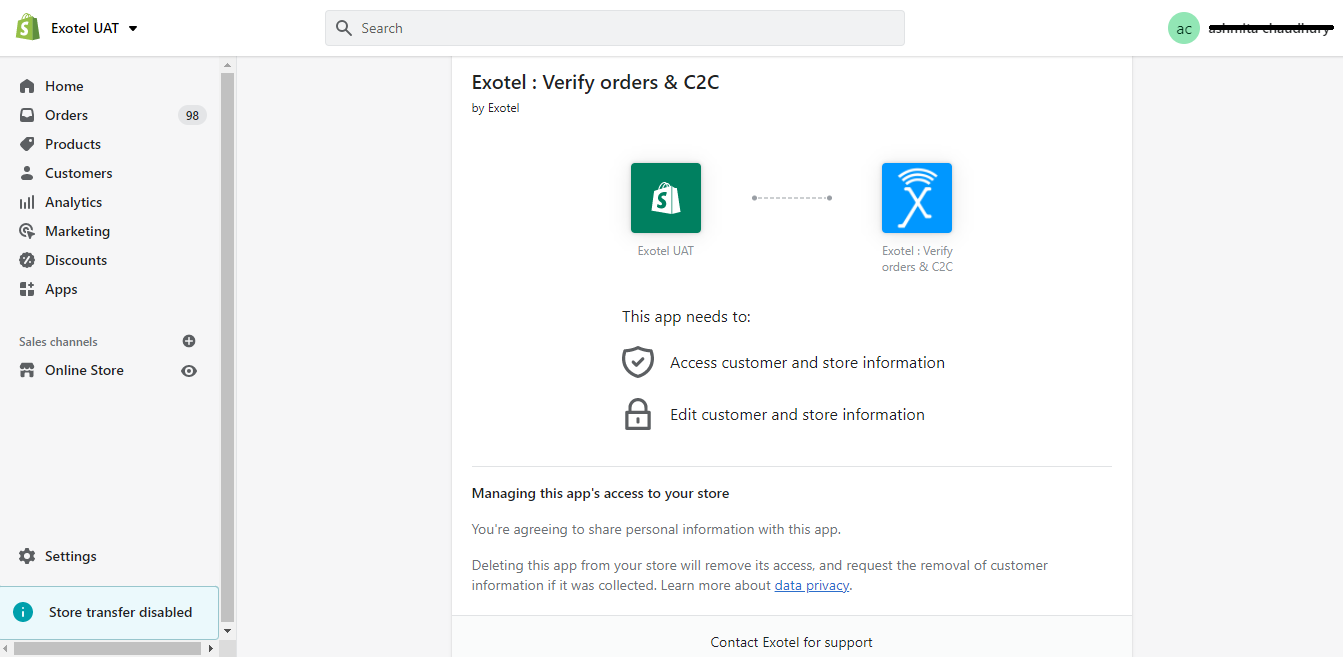This screenshot has width=1343, height=657.
Task: Go to Home in sidebar
Action: click(x=64, y=86)
